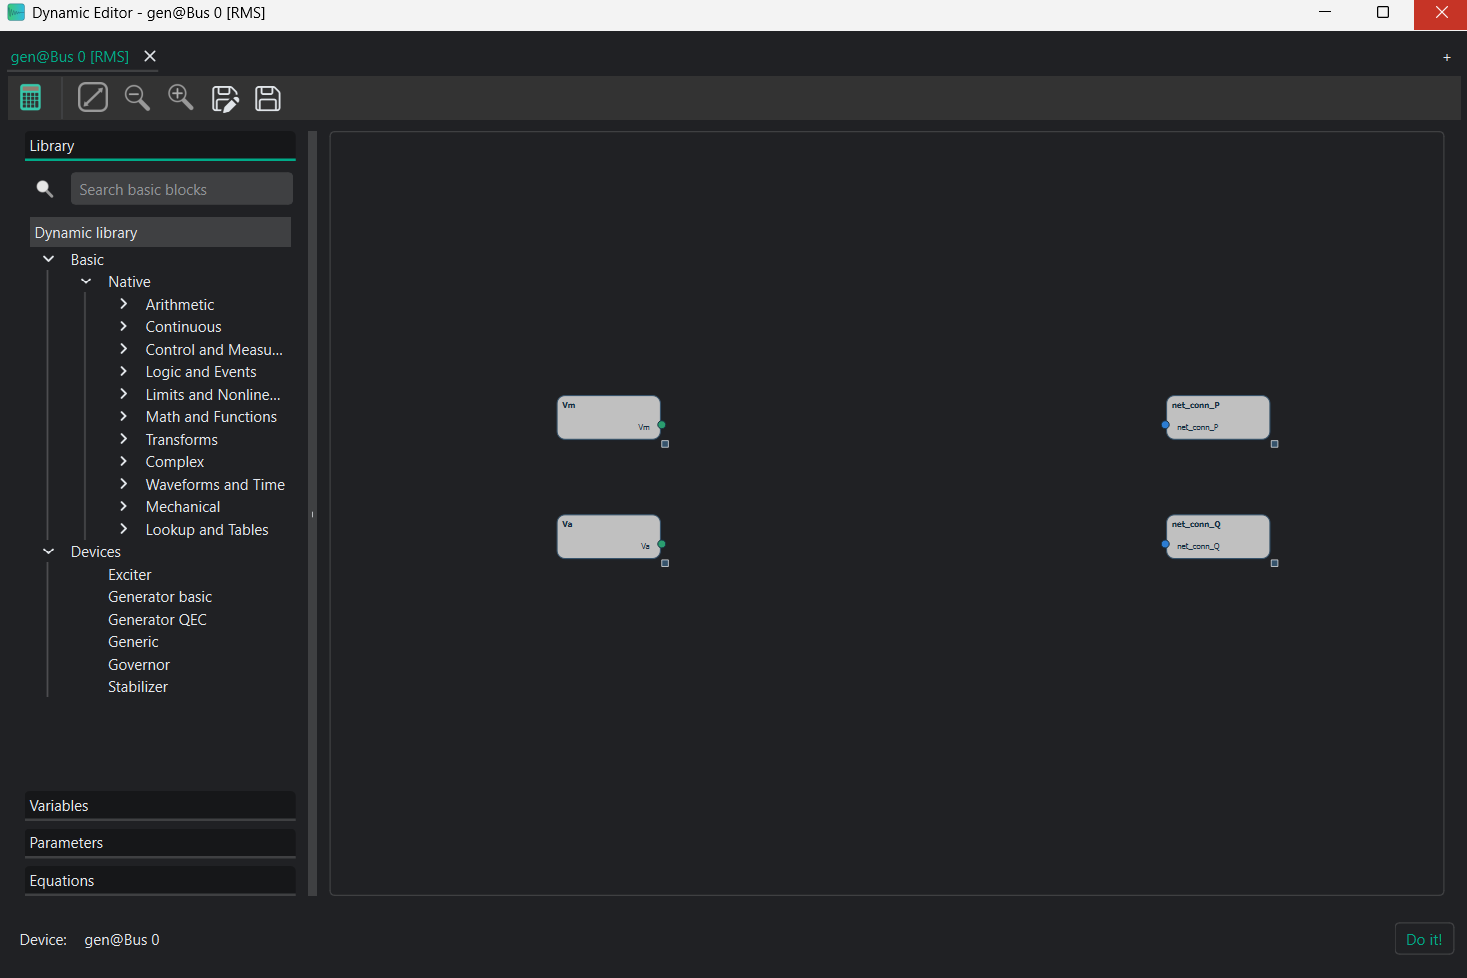Screen dimensions: 1467x978
Task: Expand the Control and Measu... category
Action: pos(123,349)
